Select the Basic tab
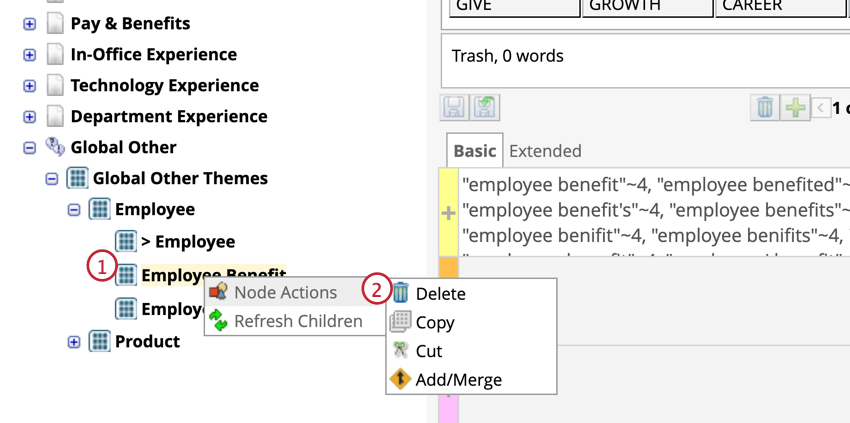850x423 pixels. (x=474, y=151)
